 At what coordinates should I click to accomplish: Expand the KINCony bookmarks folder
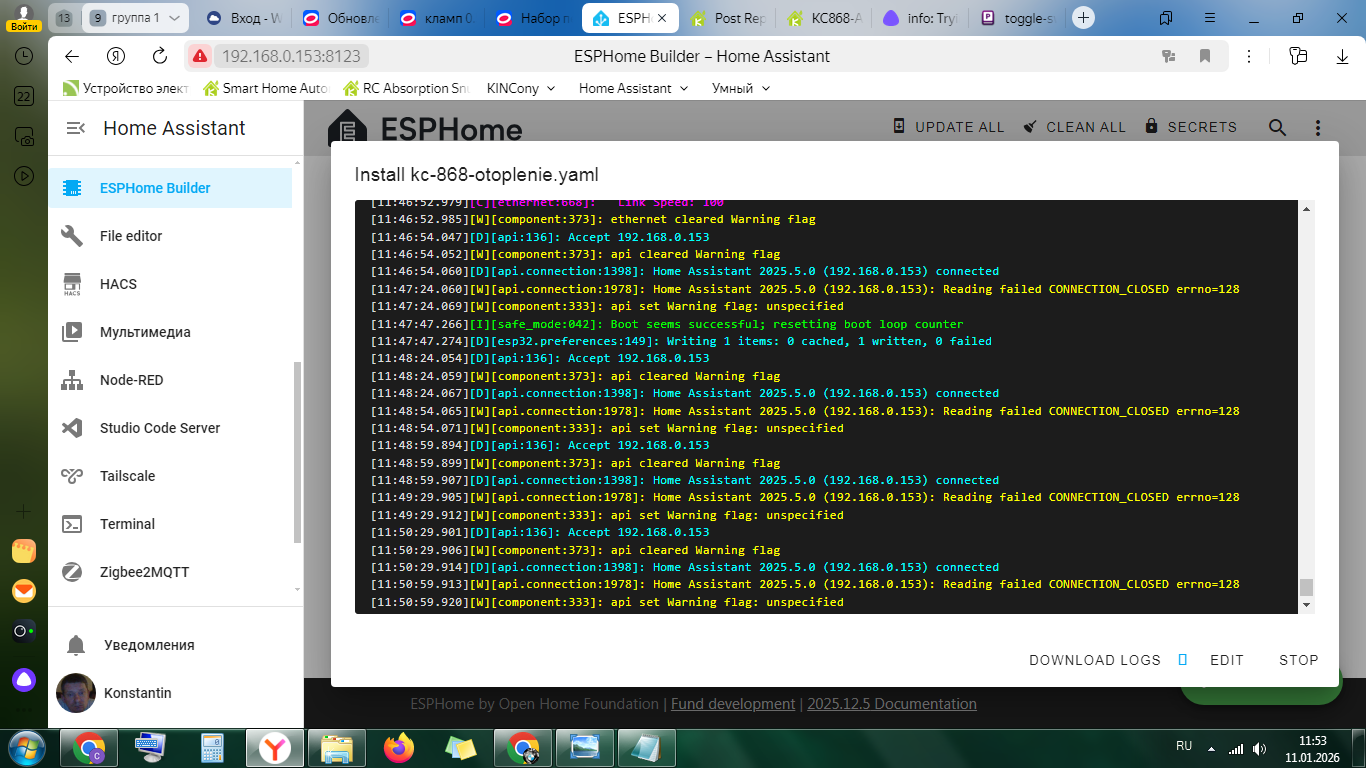coord(520,88)
